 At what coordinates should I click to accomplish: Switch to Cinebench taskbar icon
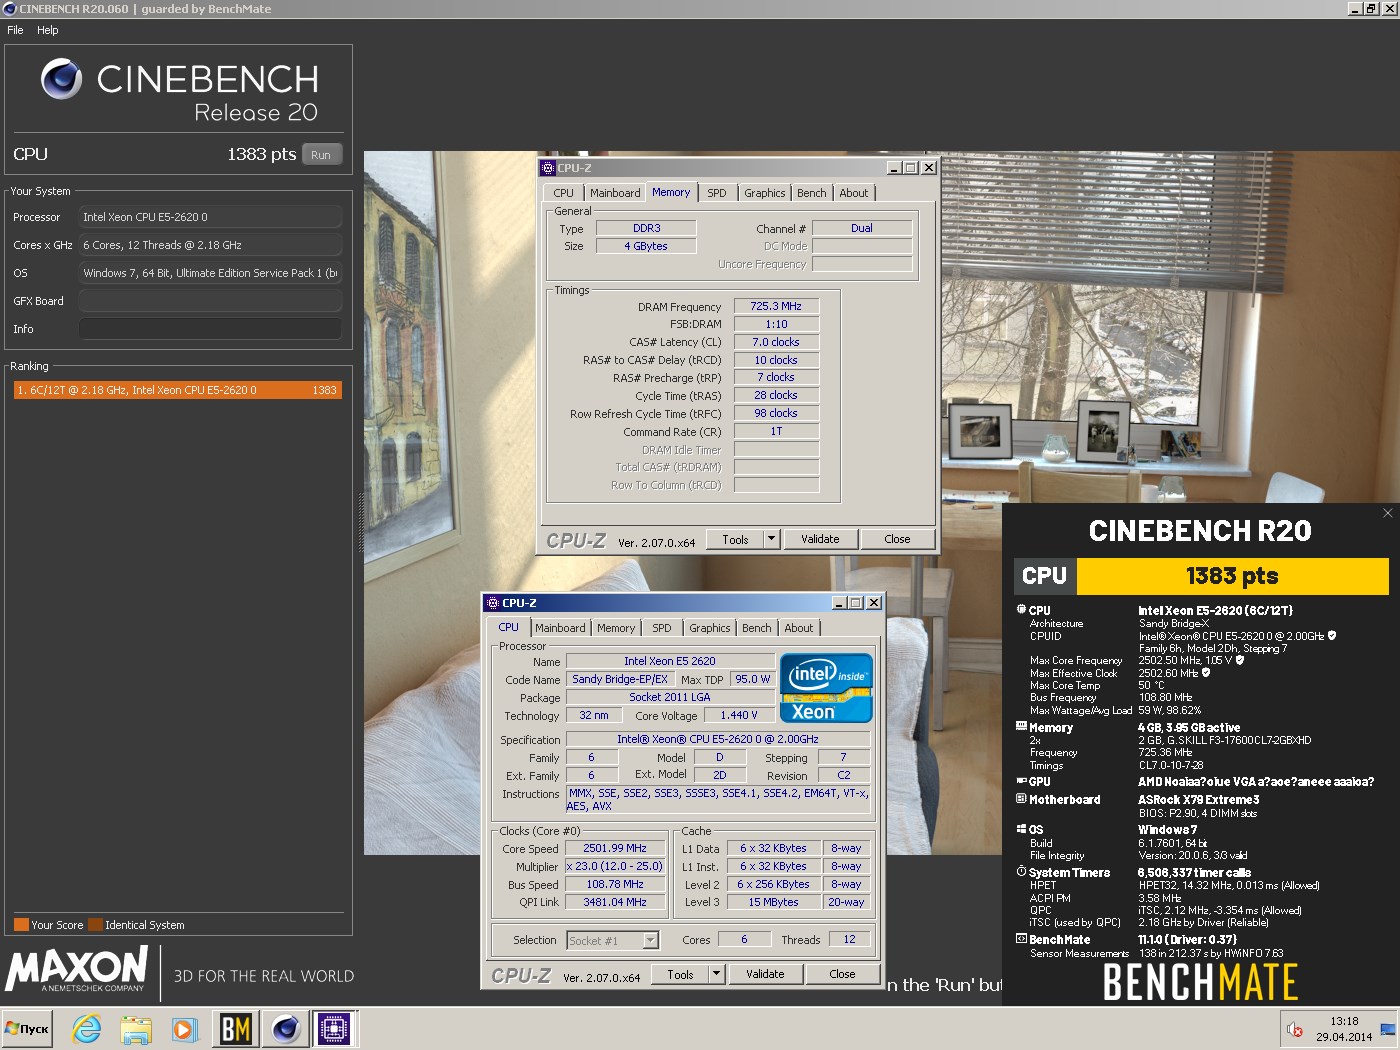click(x=285, y=1029)
